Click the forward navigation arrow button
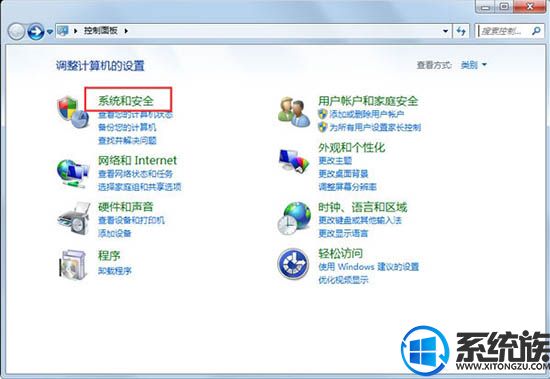Viewport: 550px width, 379px height. 36,32
